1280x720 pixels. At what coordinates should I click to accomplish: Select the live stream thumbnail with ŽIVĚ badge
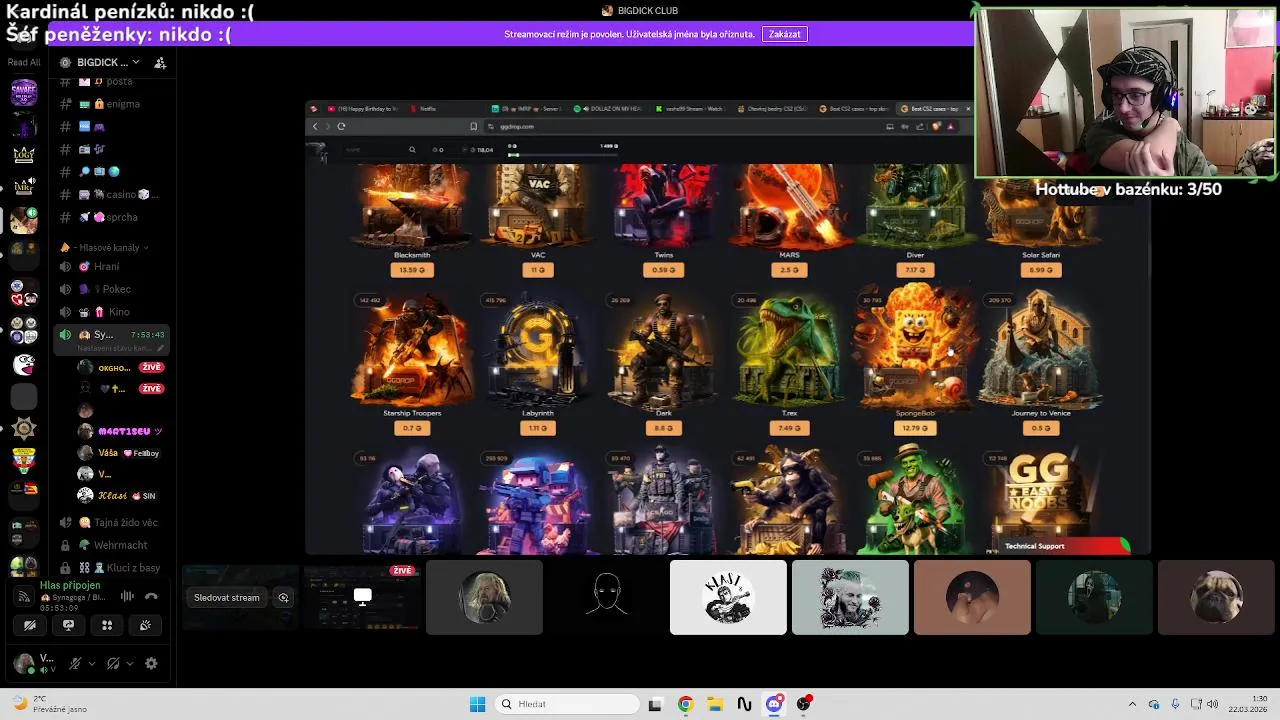click(x=361, y=597)
